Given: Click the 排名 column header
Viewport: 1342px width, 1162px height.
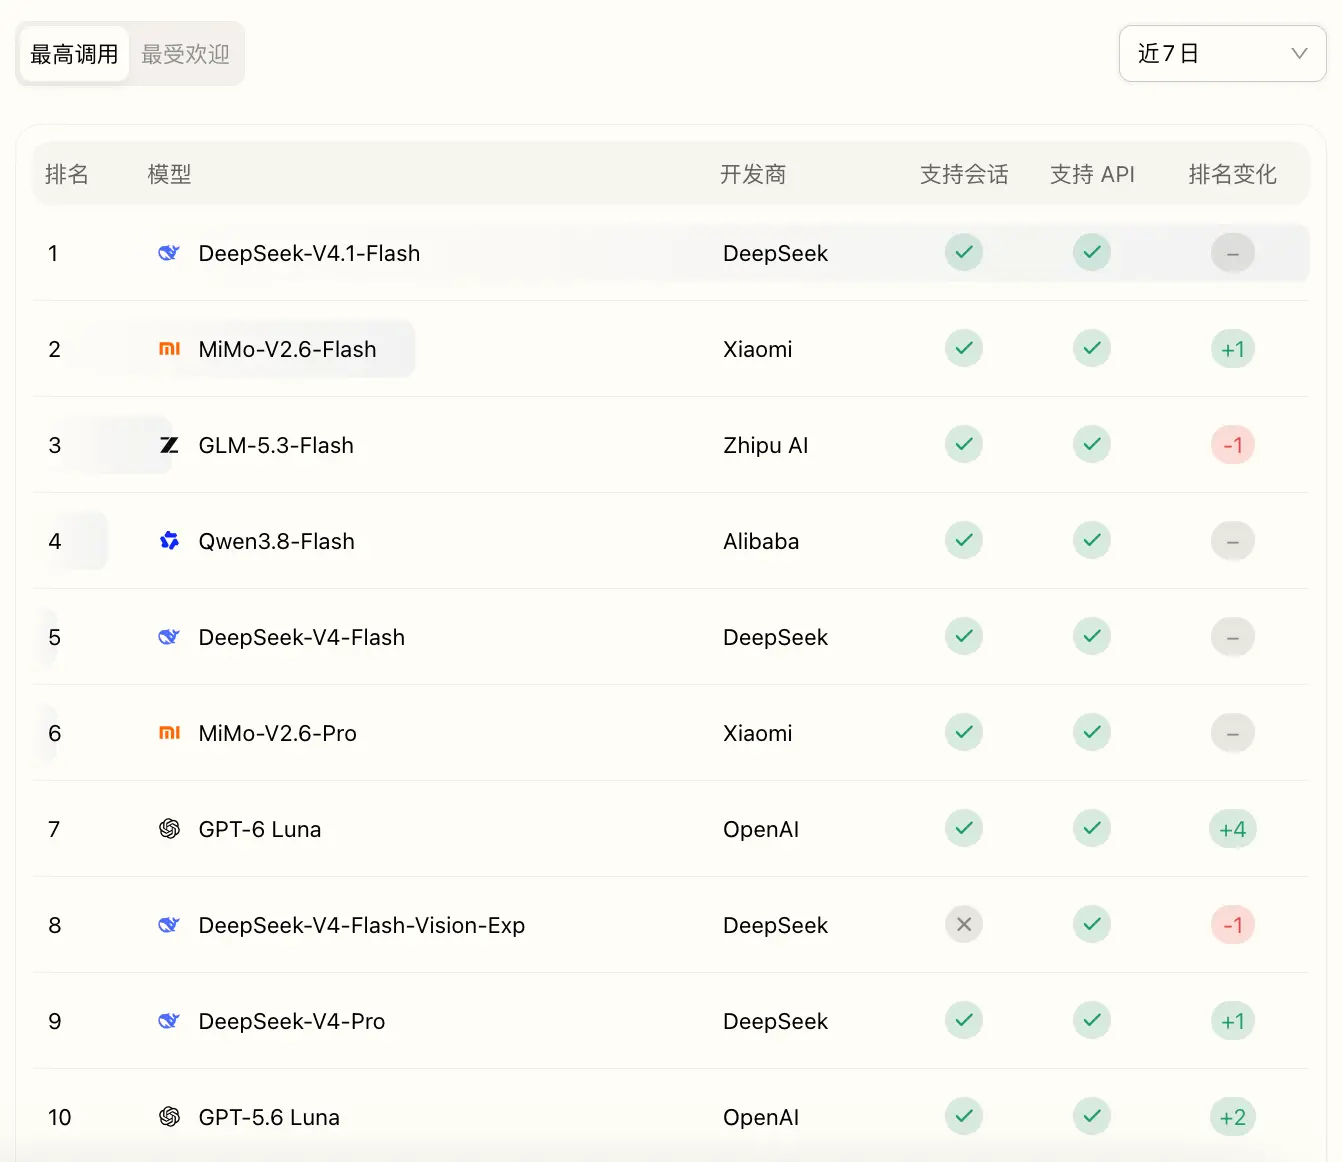Looking at the screenshot, I should pyautogui.click(x=67, y=174).
